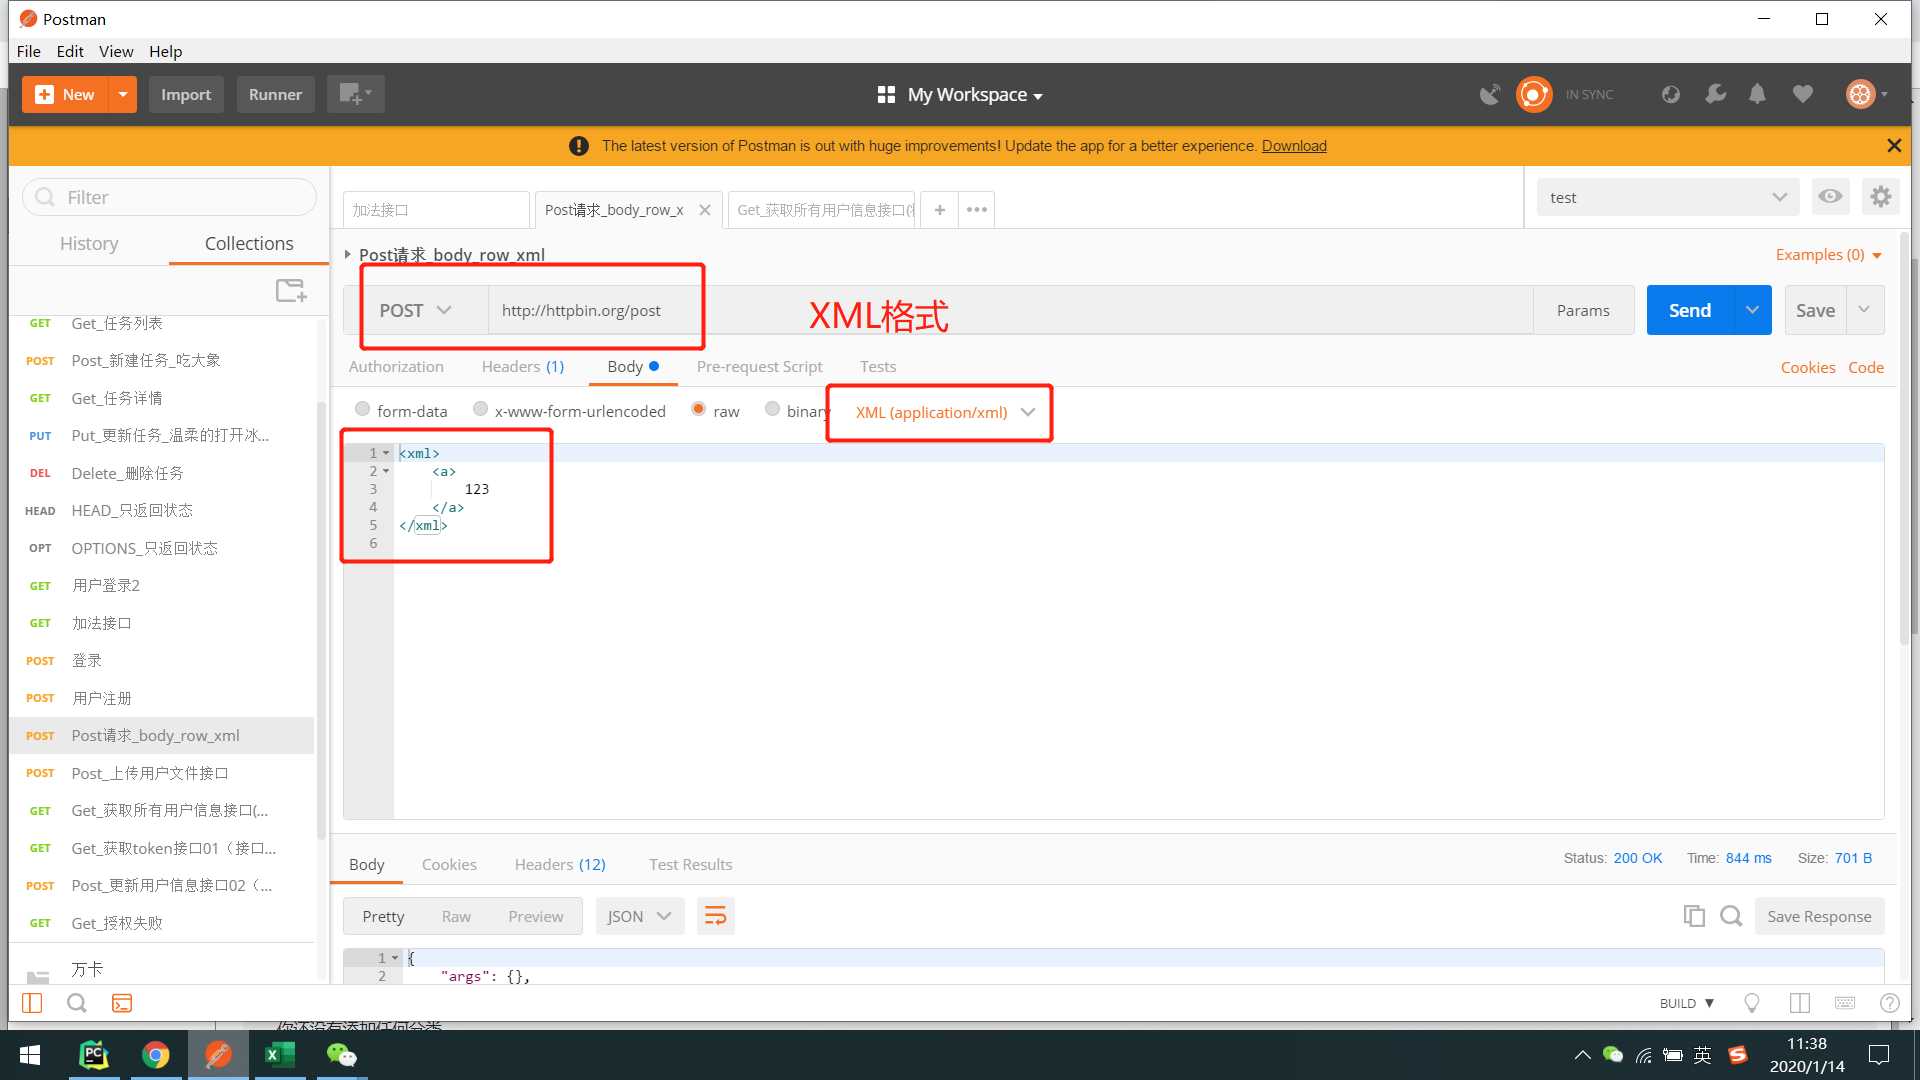The image size is (1920, 1080).
Task: Open the My Workspace switcher
Action: [960, 94]
